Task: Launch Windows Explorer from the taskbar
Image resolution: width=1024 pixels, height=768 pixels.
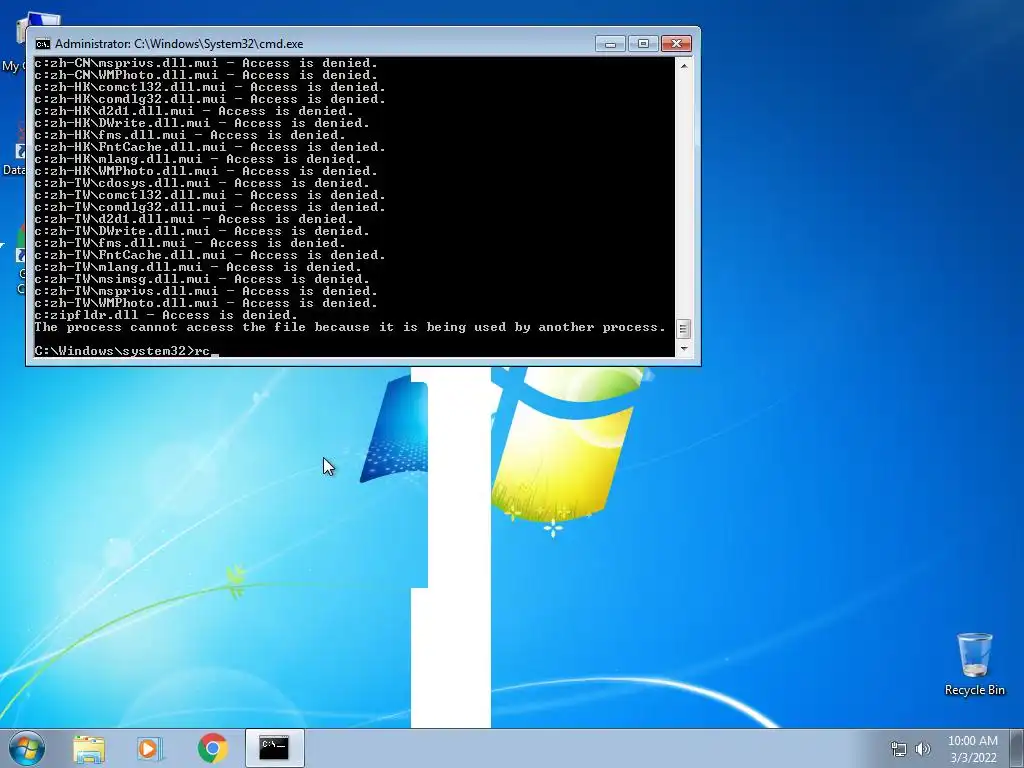Action: 89,748
